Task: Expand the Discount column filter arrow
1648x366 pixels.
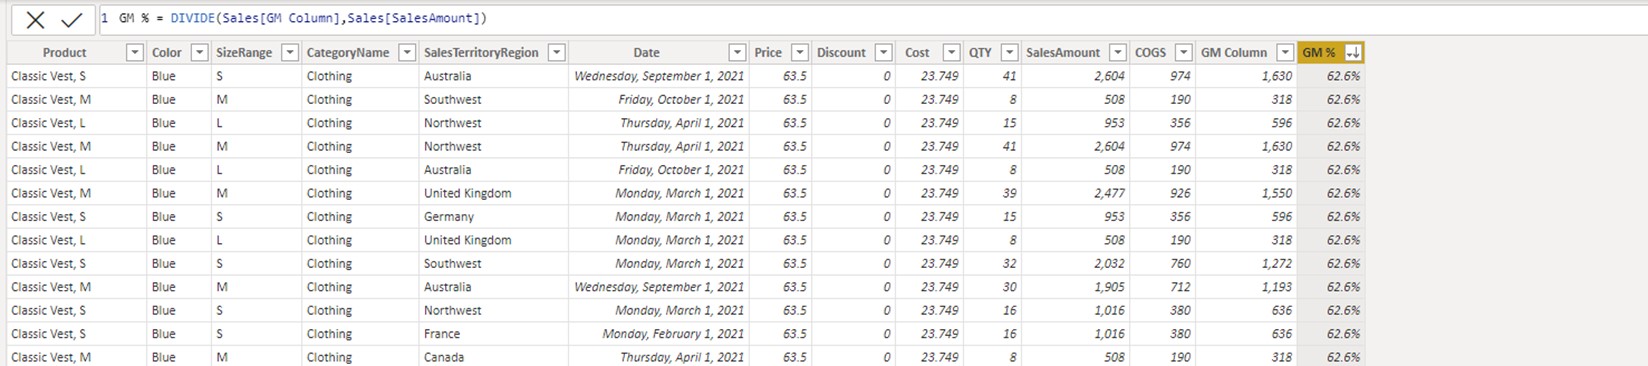Action: pos(883,52)
